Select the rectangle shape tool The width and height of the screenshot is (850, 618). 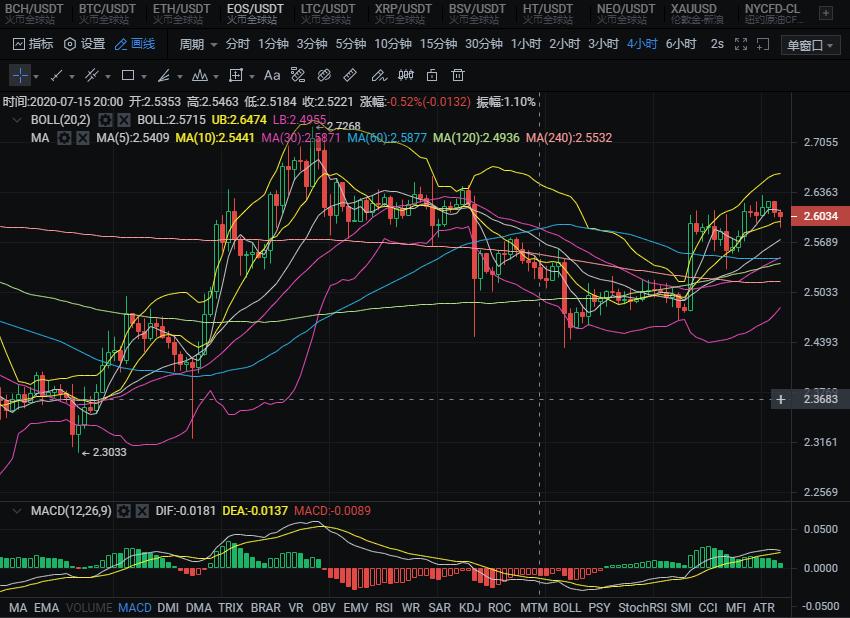[x=128, y=75]
